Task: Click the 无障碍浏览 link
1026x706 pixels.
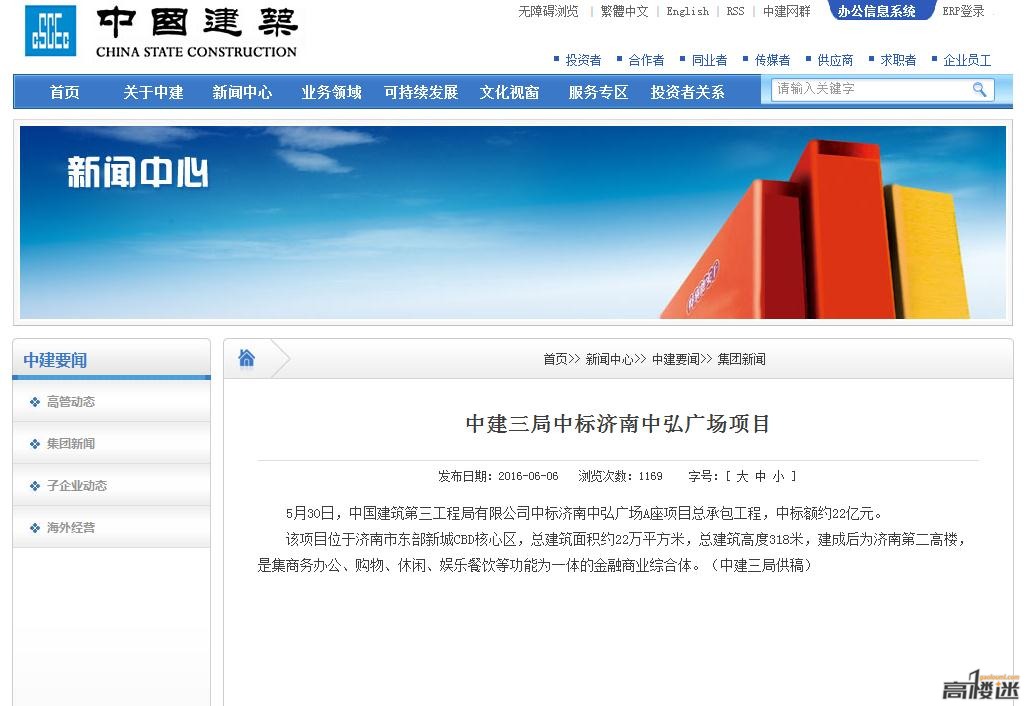Action: click(548, 11)
